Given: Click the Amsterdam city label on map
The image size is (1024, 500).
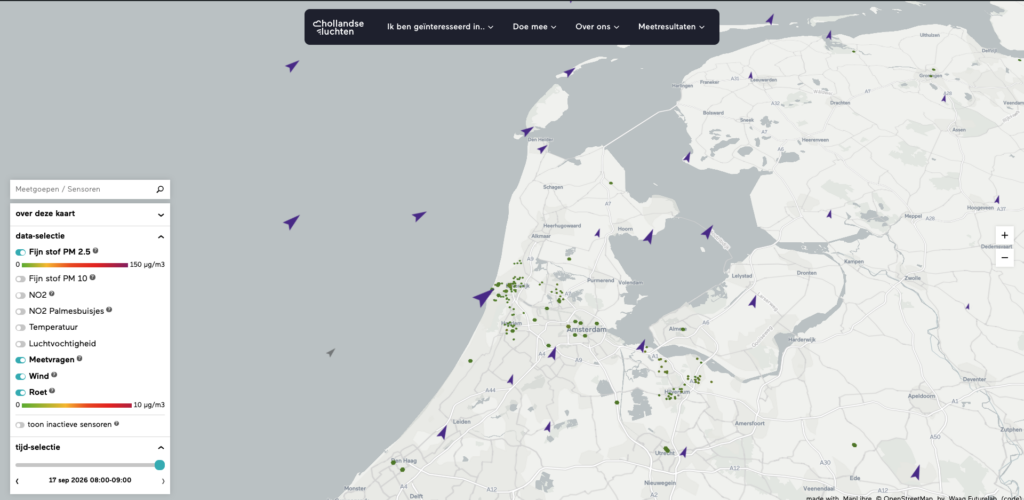Looking at the screenshot, I should pyautogui.click(x=586, y=330).
